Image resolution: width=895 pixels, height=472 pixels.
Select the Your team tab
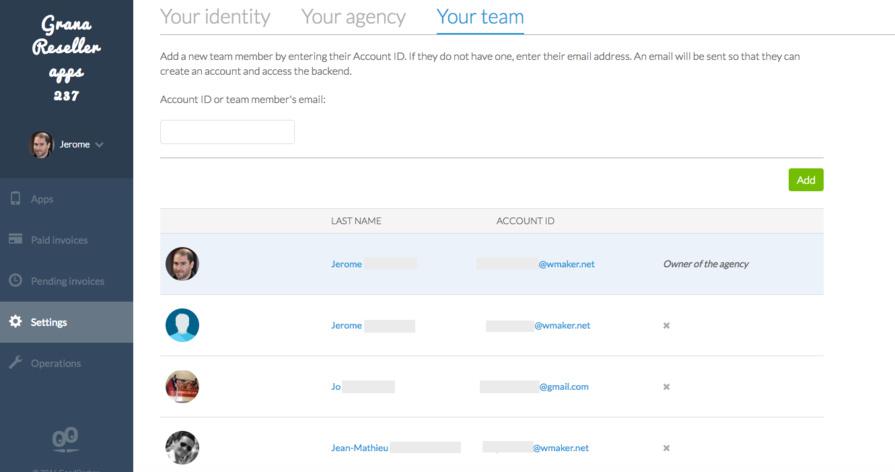pos(480,17)
